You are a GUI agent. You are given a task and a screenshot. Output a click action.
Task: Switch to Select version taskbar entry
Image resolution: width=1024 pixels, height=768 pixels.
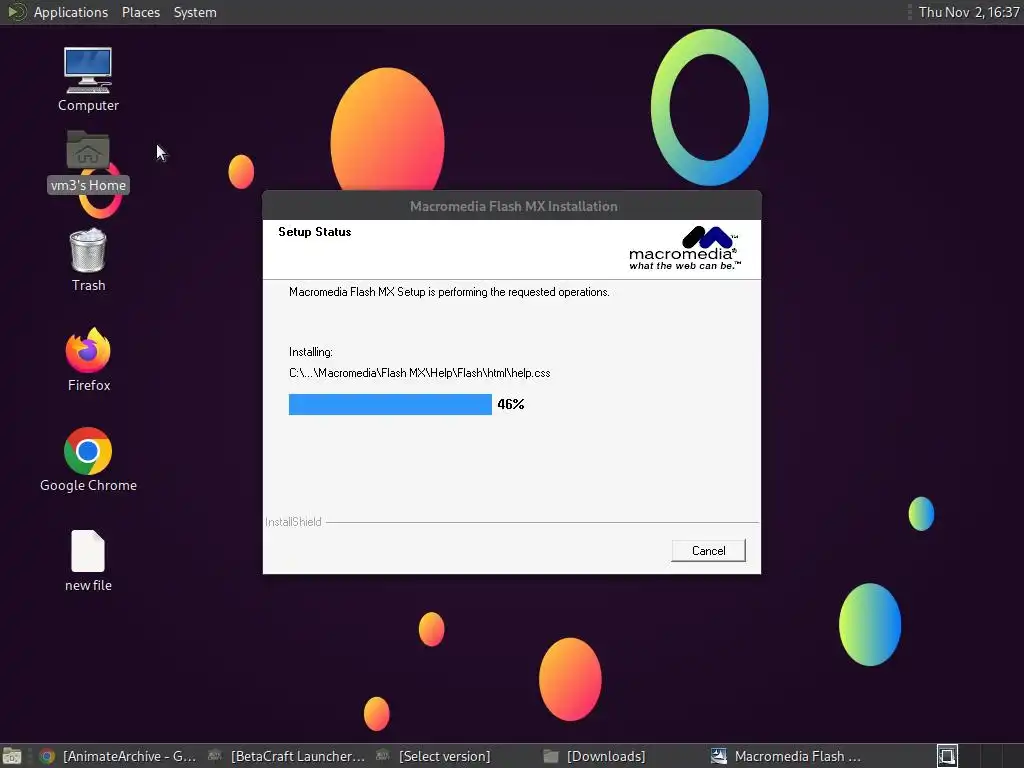click(x=433, y=756)
